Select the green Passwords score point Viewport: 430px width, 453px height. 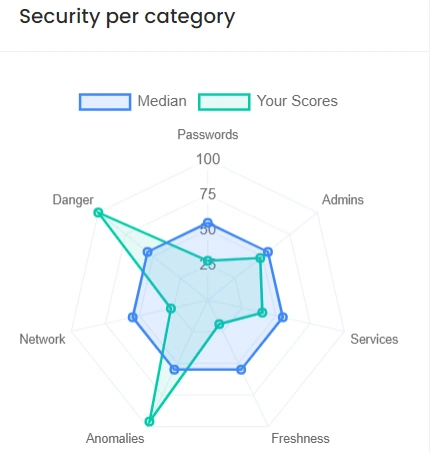point(208,261)
